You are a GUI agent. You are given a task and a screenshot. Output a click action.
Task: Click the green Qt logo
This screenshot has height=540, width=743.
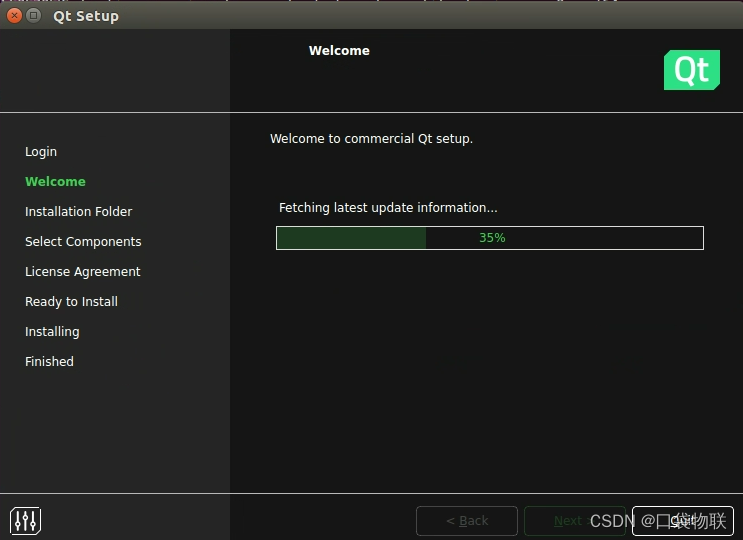pyautogui.click(x=691, y=70)
